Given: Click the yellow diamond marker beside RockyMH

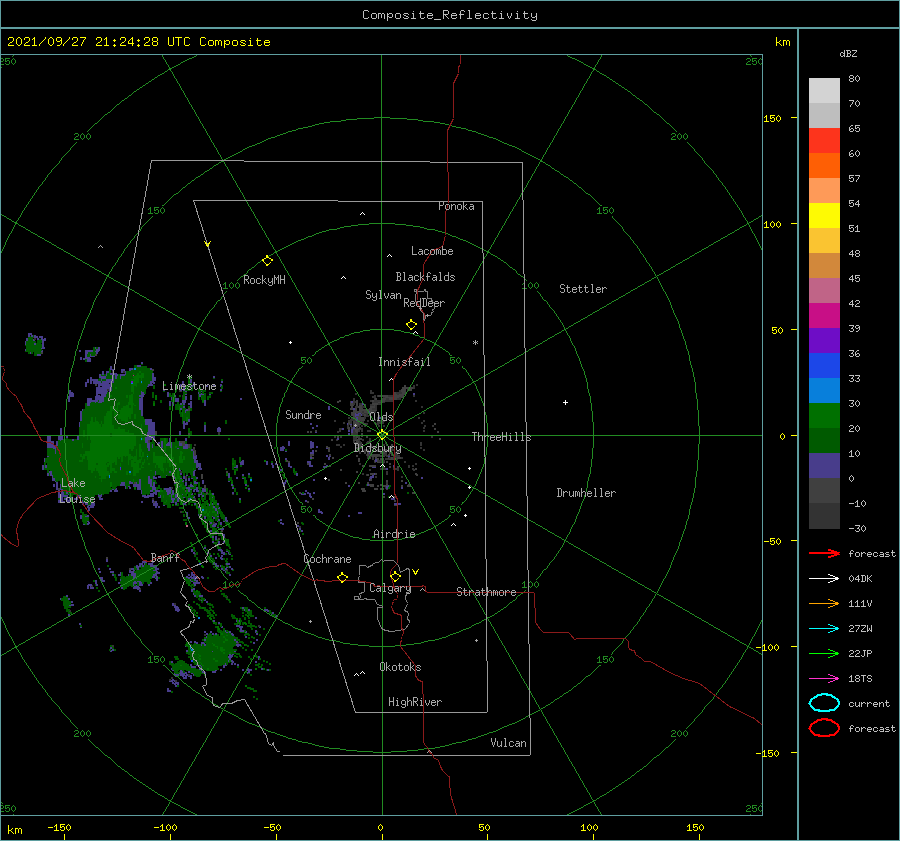Looking at the screenshot, I should [x=267, y=261].
